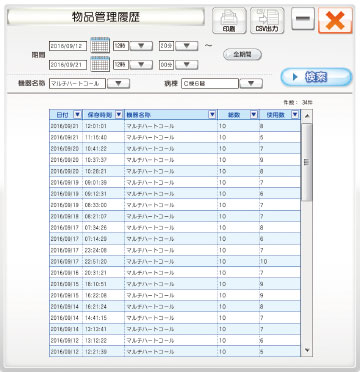Viewport: 360px width, 372px height.
Task: Click the 検索 search button
Action: [x=316, y=77]
